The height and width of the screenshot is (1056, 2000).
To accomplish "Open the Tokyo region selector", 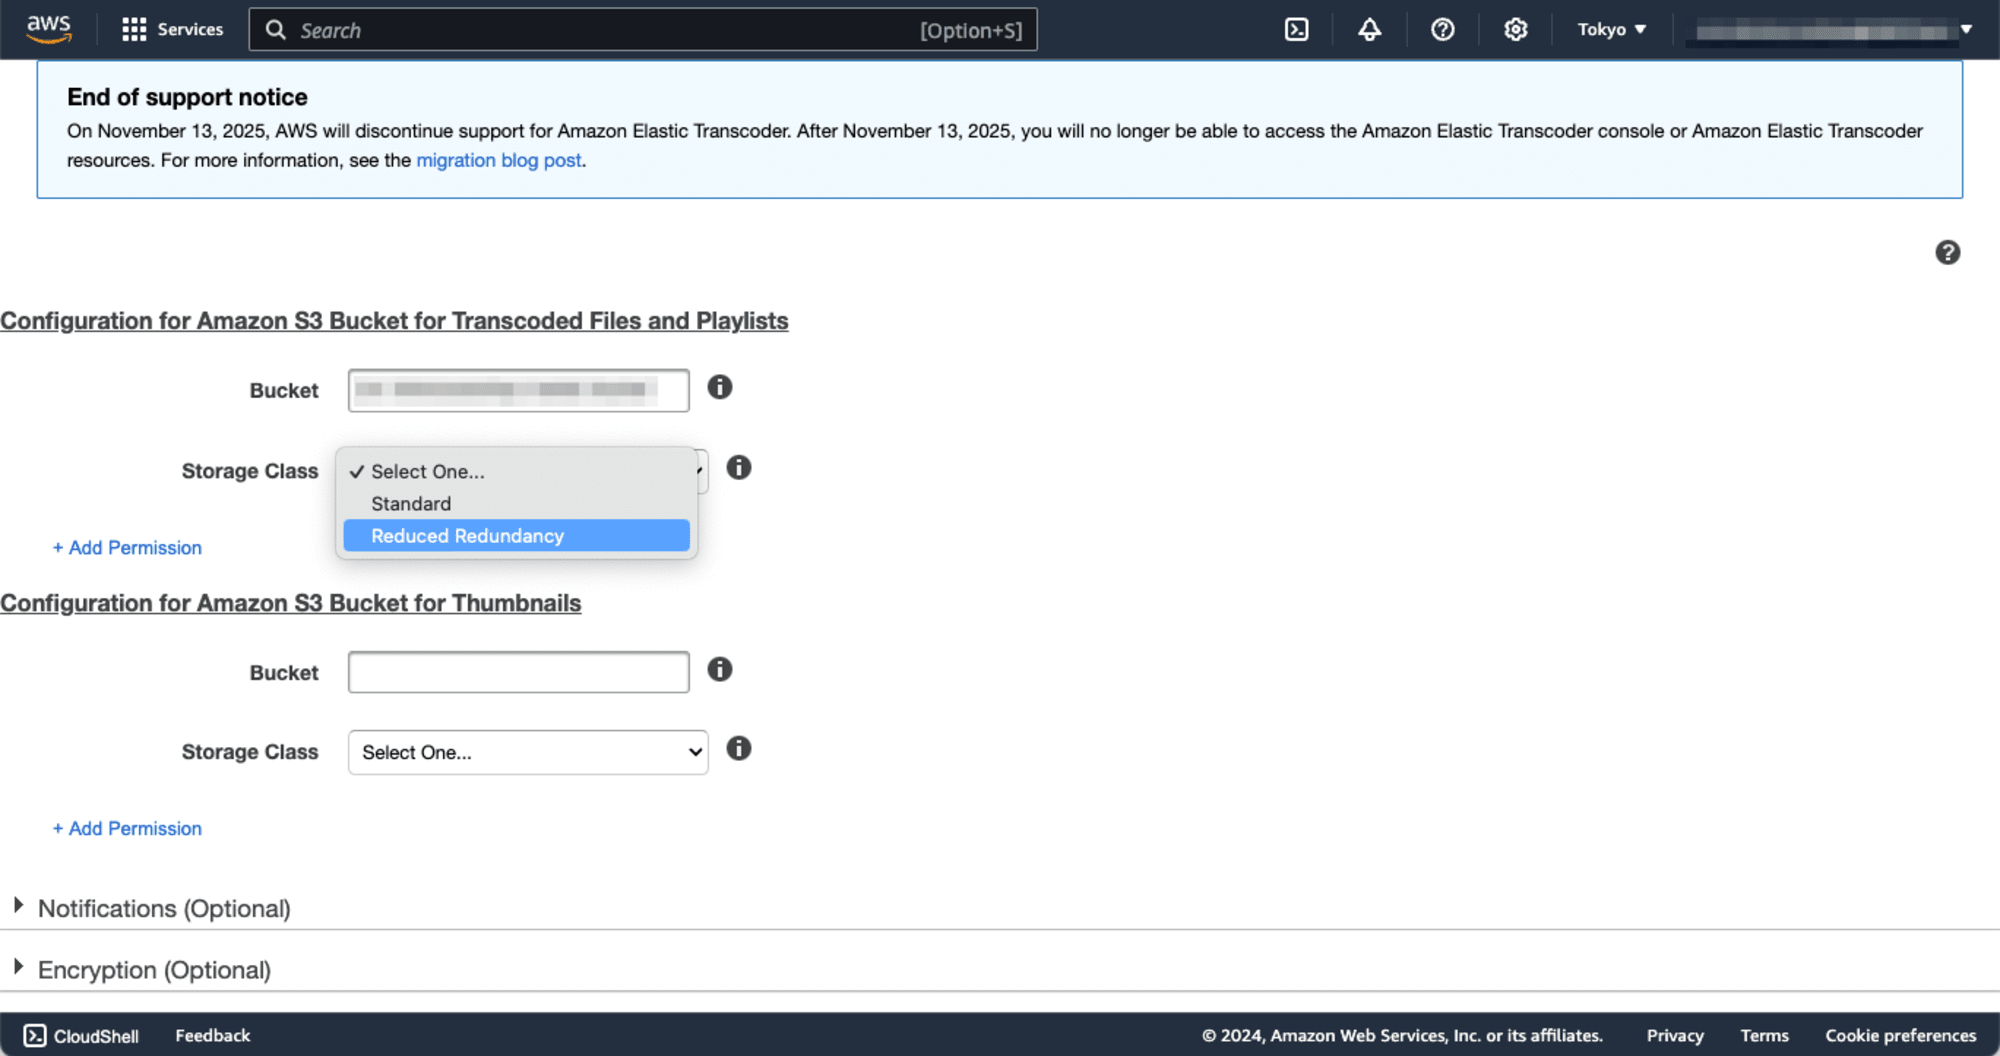I will click(1611, 30).
